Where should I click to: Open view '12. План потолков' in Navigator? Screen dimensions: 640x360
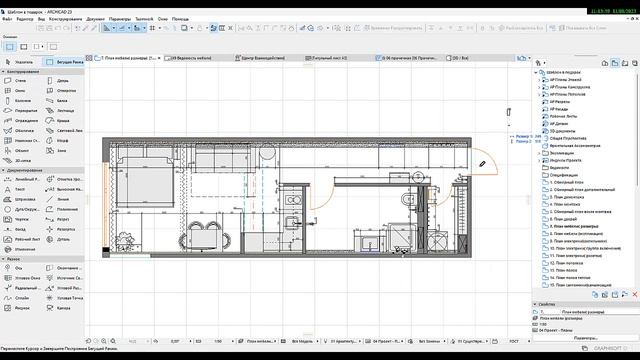566,263
